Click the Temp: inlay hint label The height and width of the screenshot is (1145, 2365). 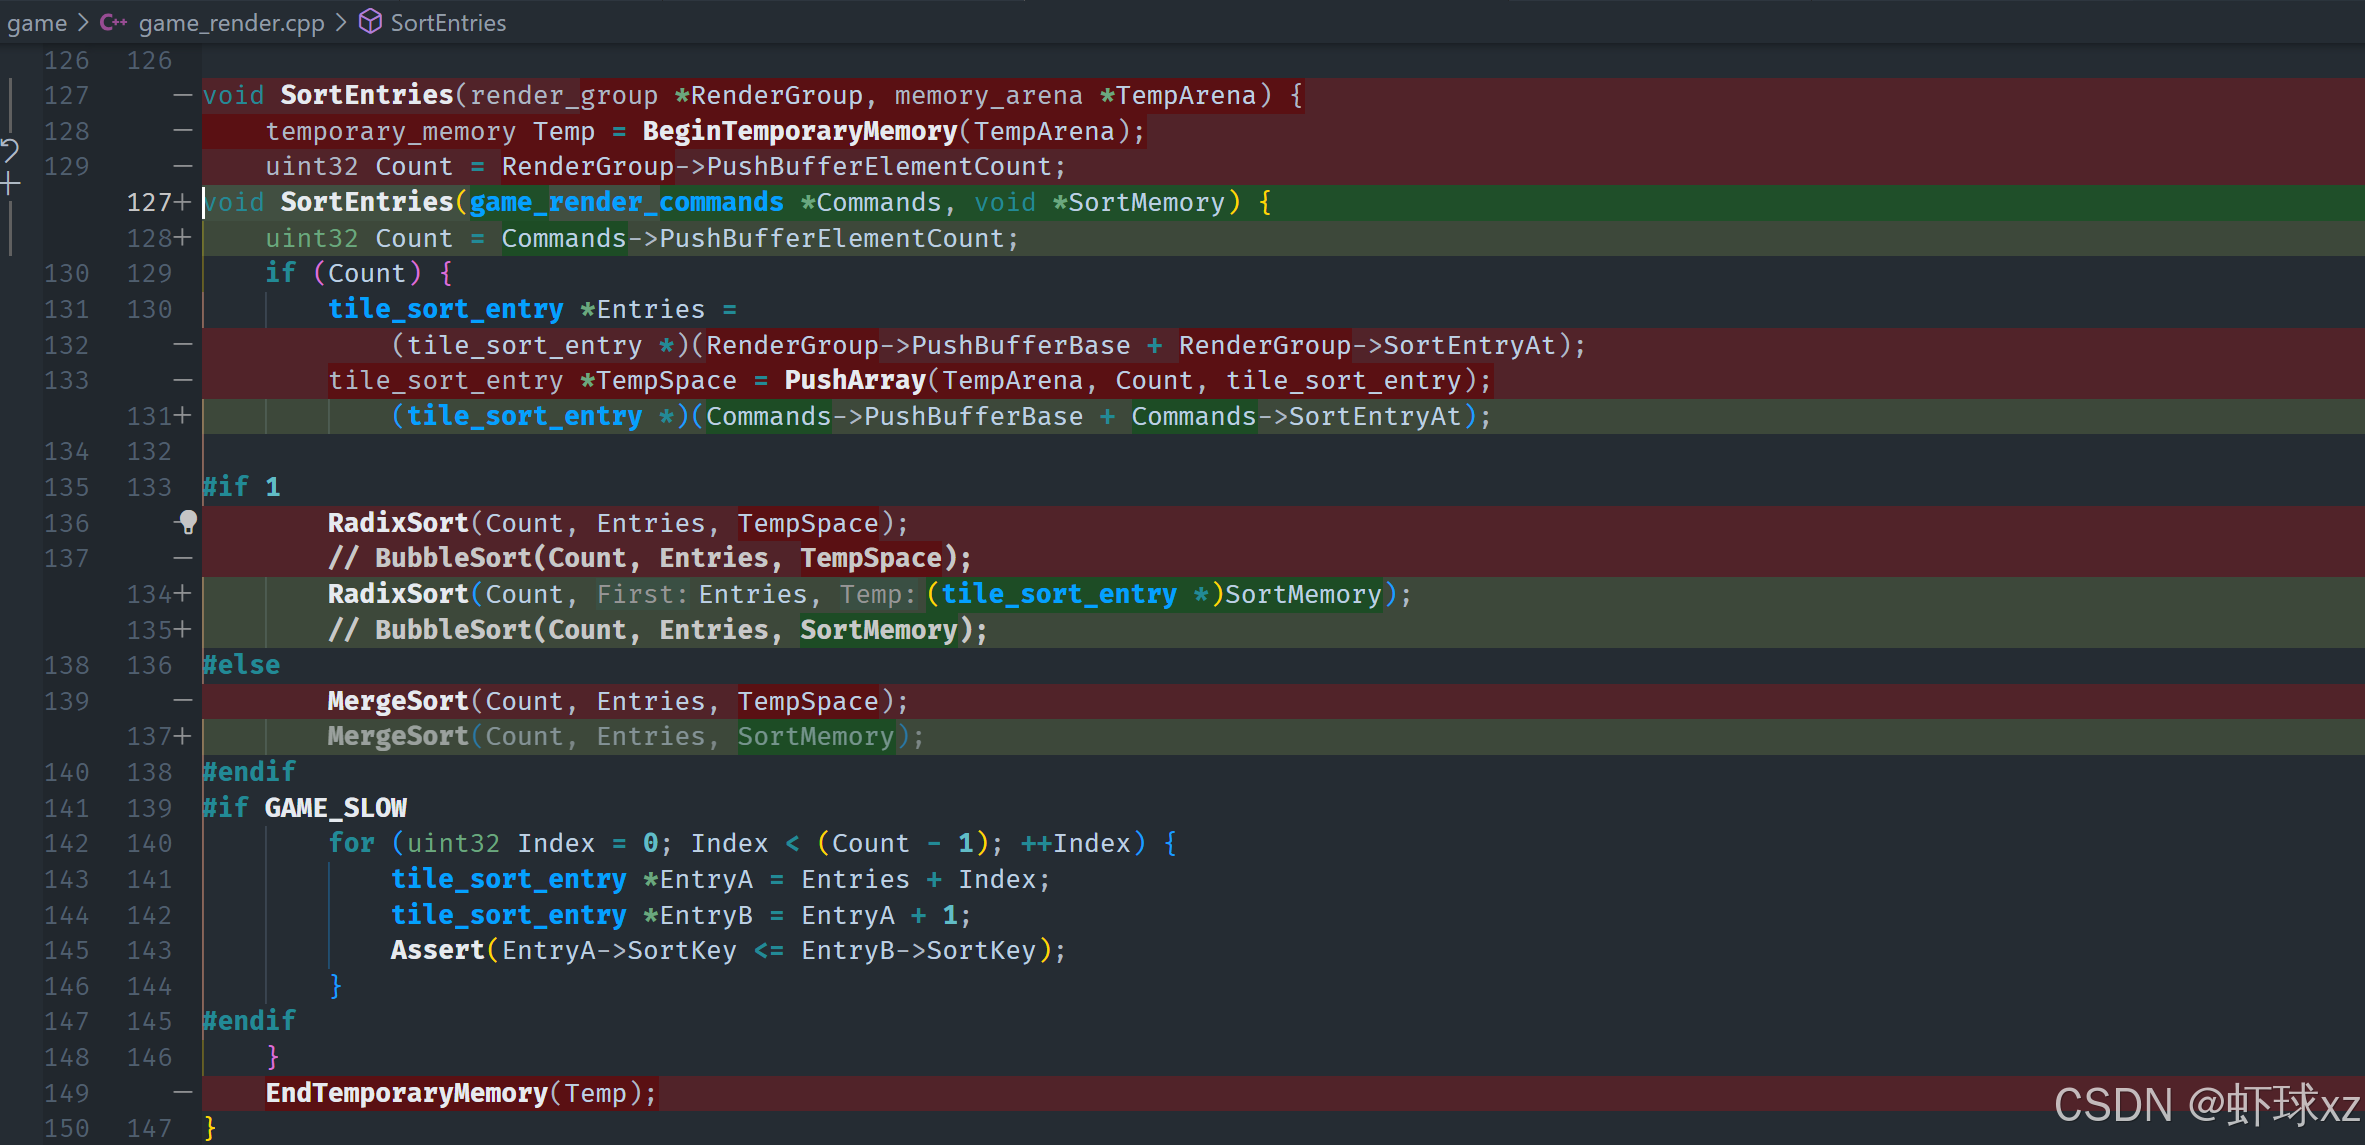(877, 595)
